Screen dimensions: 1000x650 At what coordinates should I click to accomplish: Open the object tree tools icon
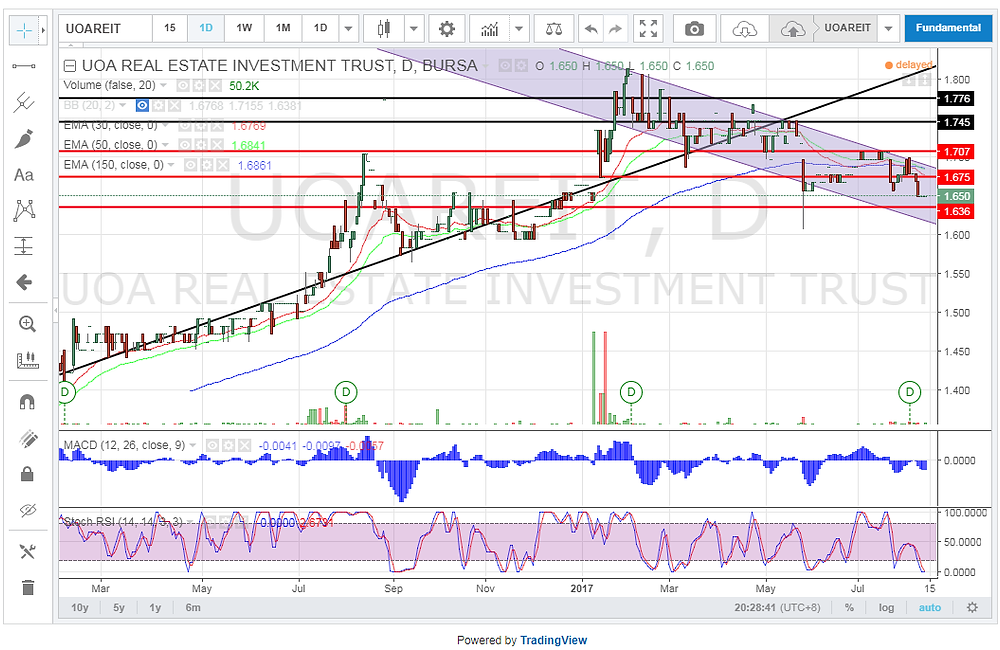click(x=27, y=551)
